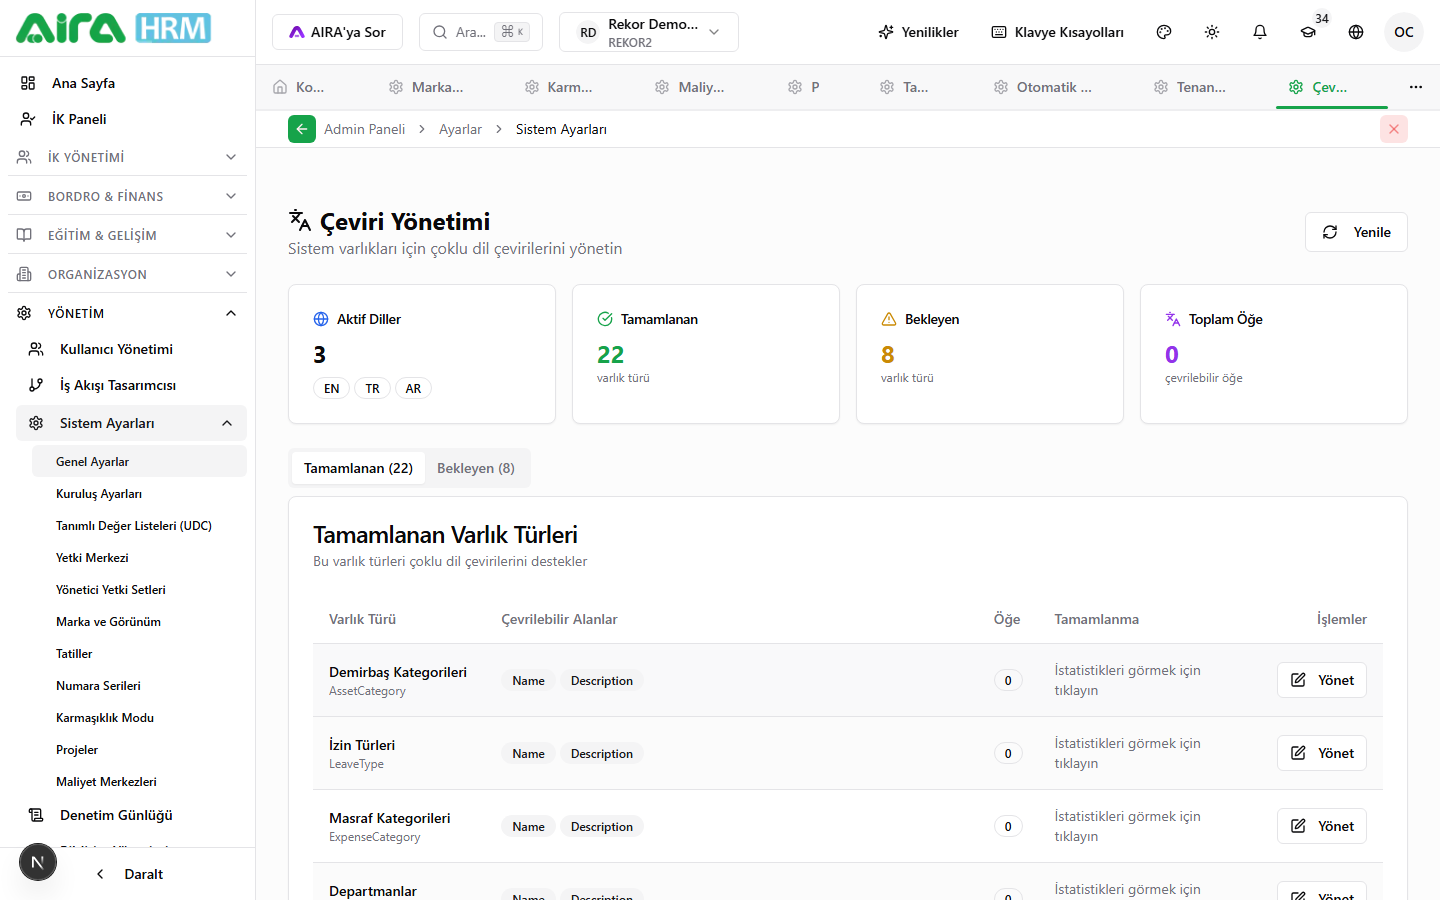Select Tatiller

pos(139,653)
